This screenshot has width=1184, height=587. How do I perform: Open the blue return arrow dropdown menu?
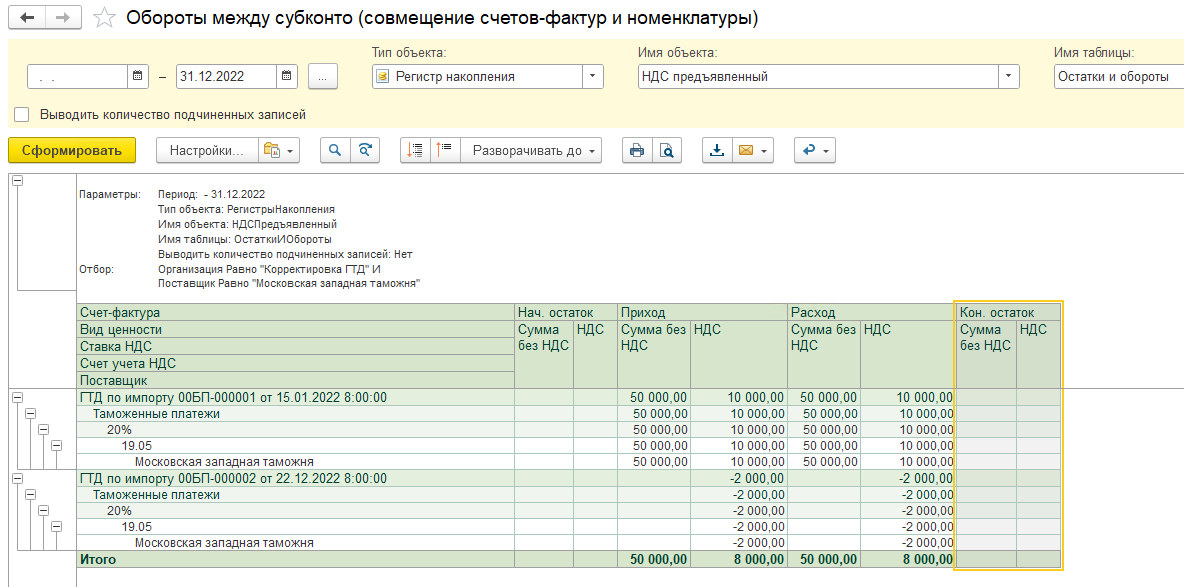point(815,150)
